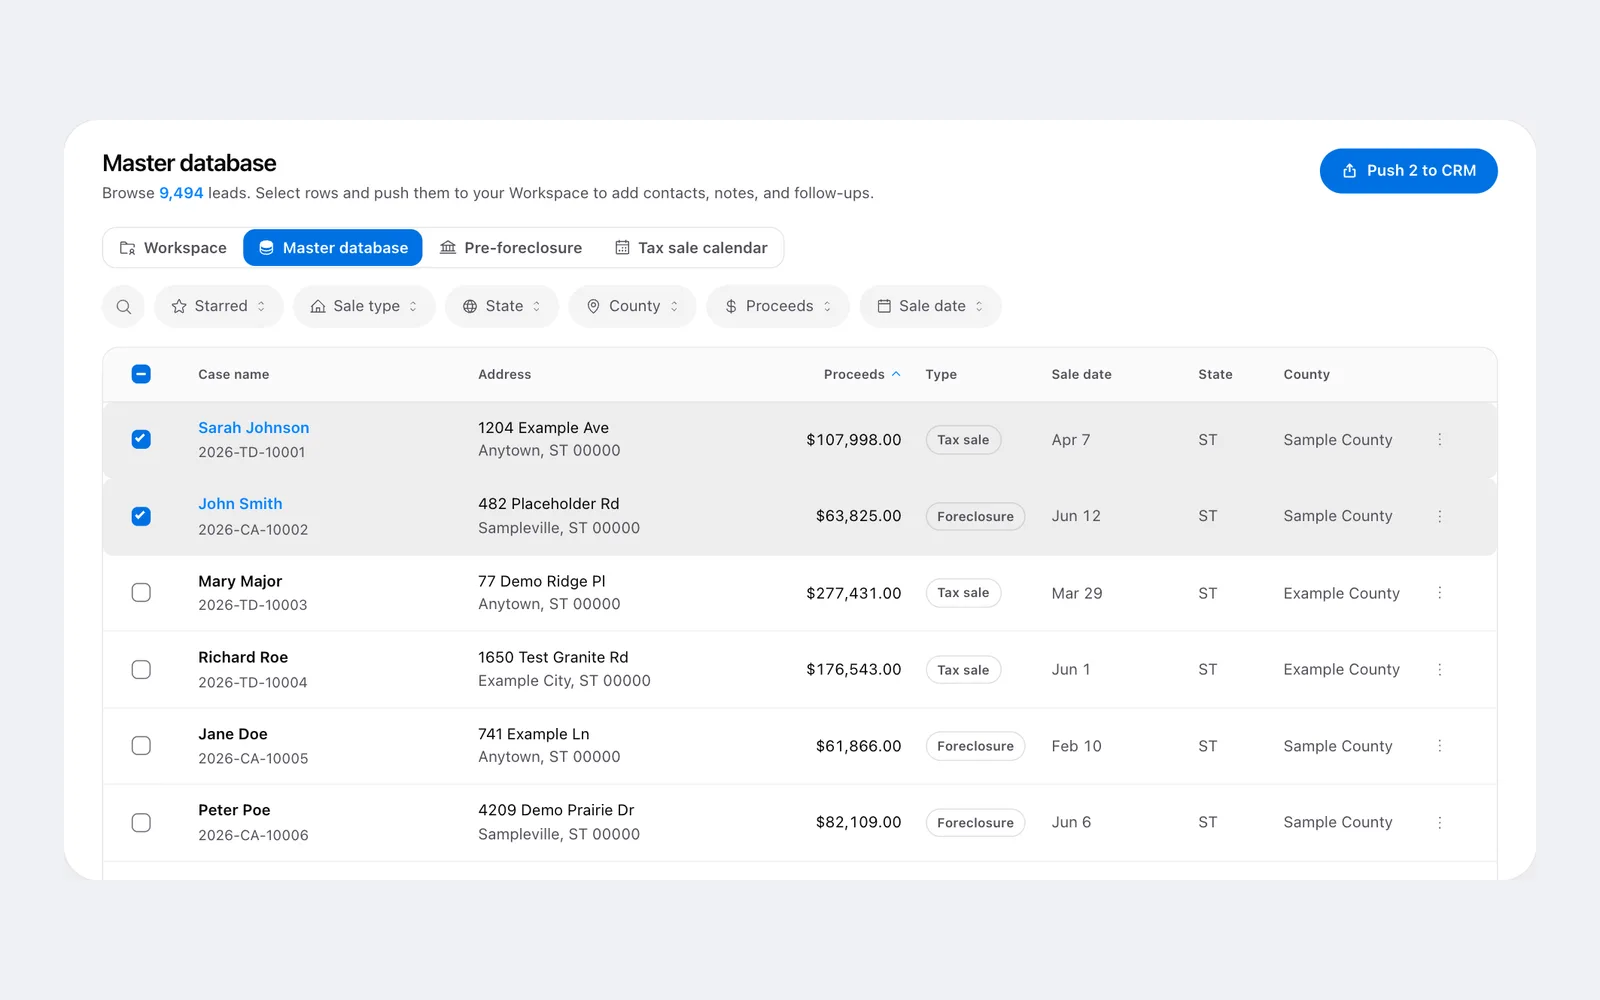
Task: Click the case number 2026-CA-10006
Action: pos(253,835)
